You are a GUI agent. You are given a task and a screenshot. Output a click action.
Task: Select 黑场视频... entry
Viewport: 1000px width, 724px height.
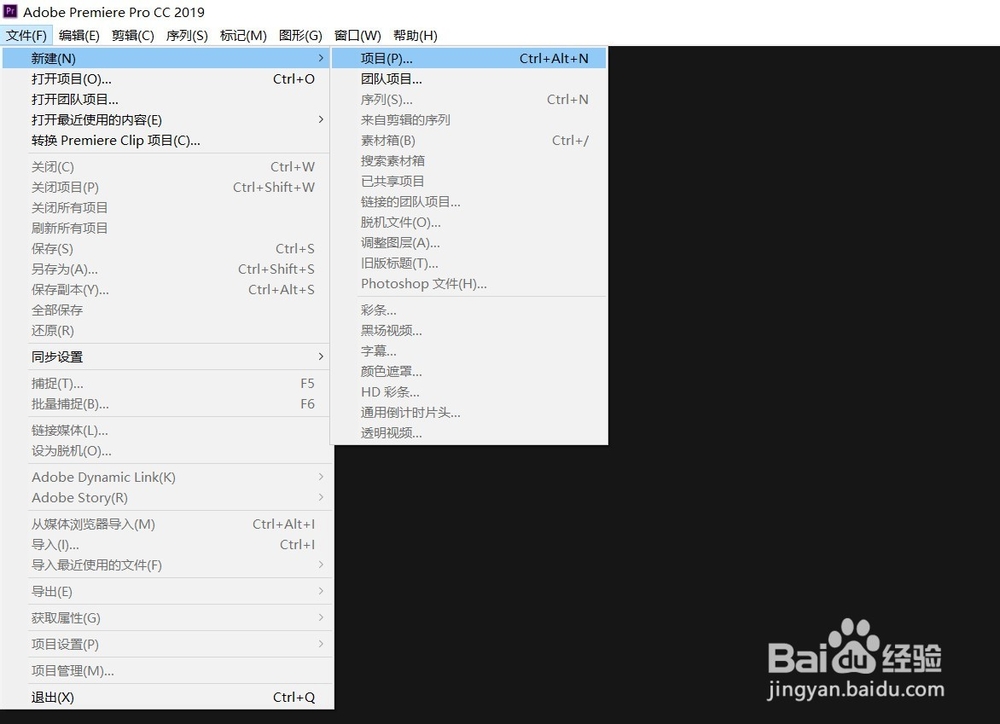click(469, 330)
